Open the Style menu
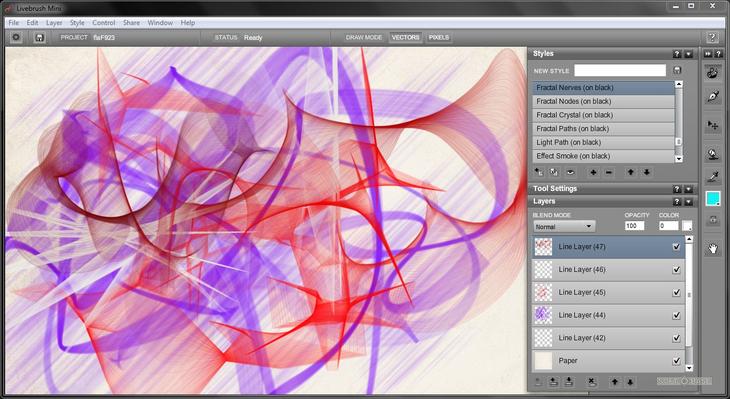730x399 pixels. (x=77, y=22)
